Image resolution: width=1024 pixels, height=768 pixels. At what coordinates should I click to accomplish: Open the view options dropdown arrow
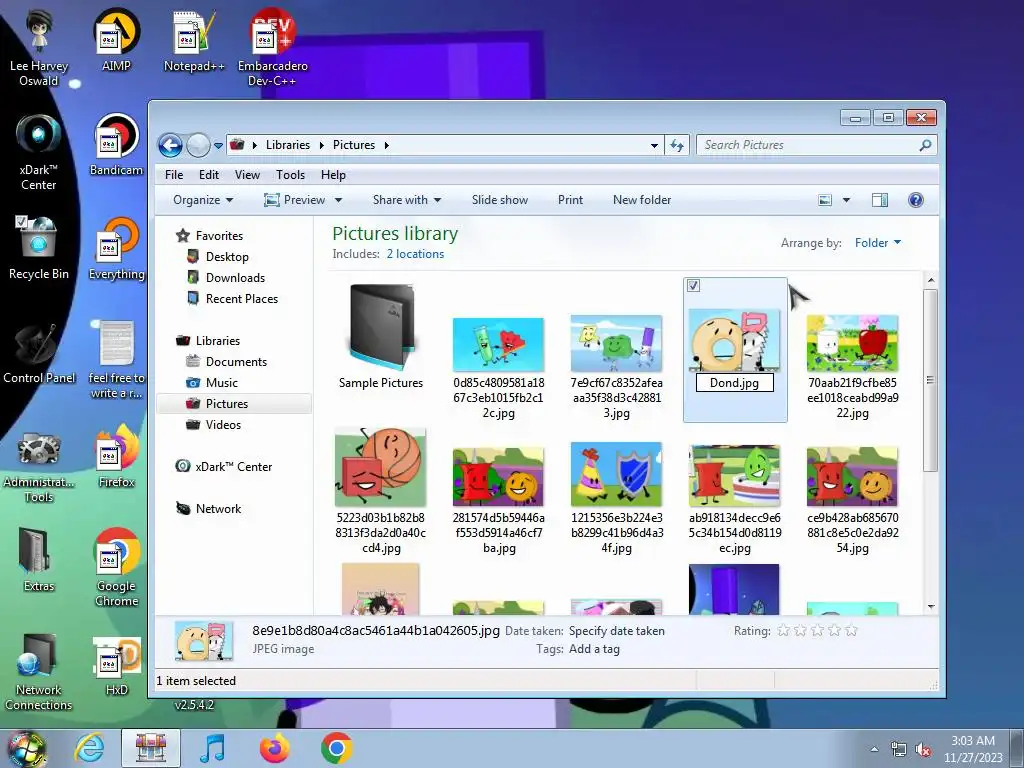point(846,200)
